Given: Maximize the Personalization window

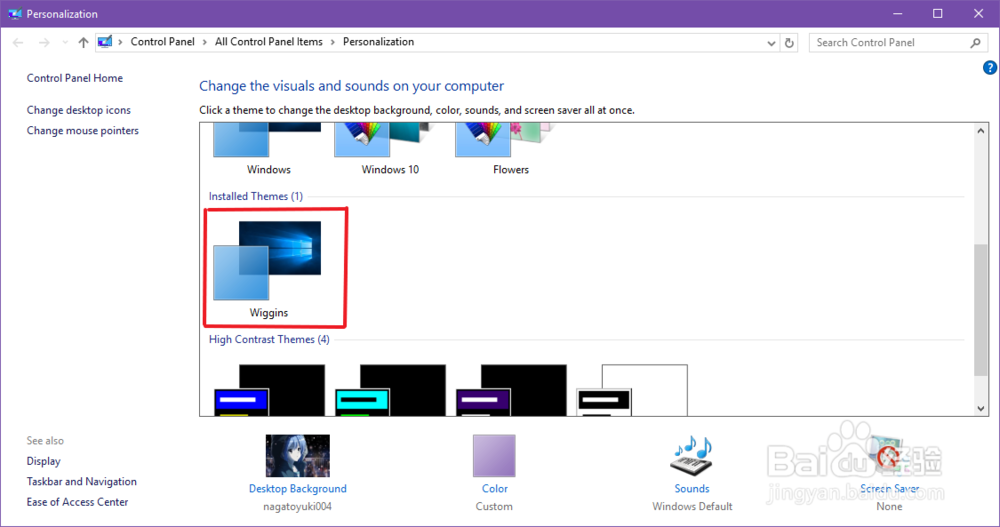Looking at the screenshot, I should [x=938, y=13].
